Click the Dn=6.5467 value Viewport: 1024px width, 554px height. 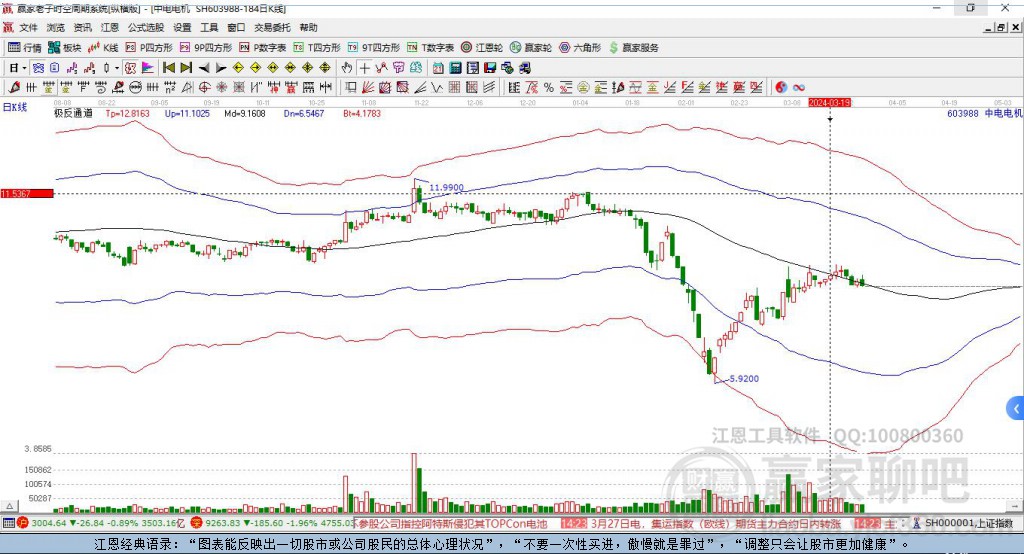point(304,113)
